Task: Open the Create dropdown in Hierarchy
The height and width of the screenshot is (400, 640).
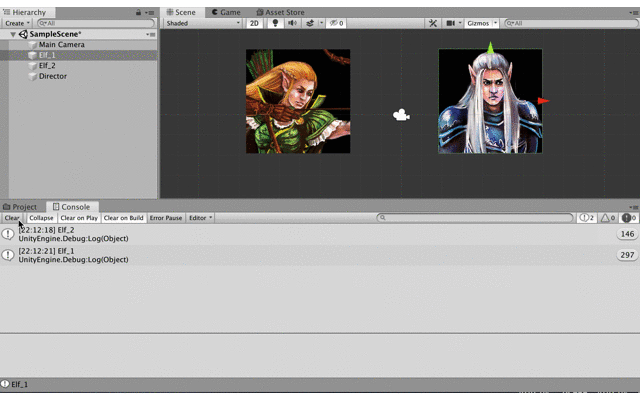Action: [16, 23]
